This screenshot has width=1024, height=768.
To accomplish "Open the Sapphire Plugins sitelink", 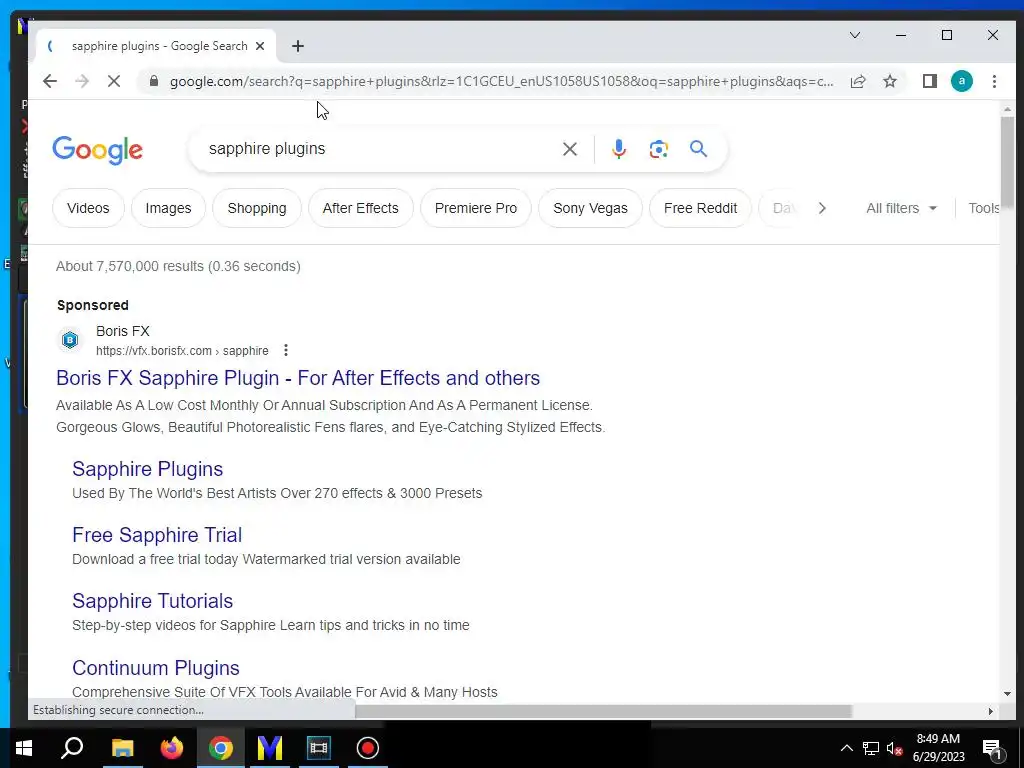I will click(148, 469).
